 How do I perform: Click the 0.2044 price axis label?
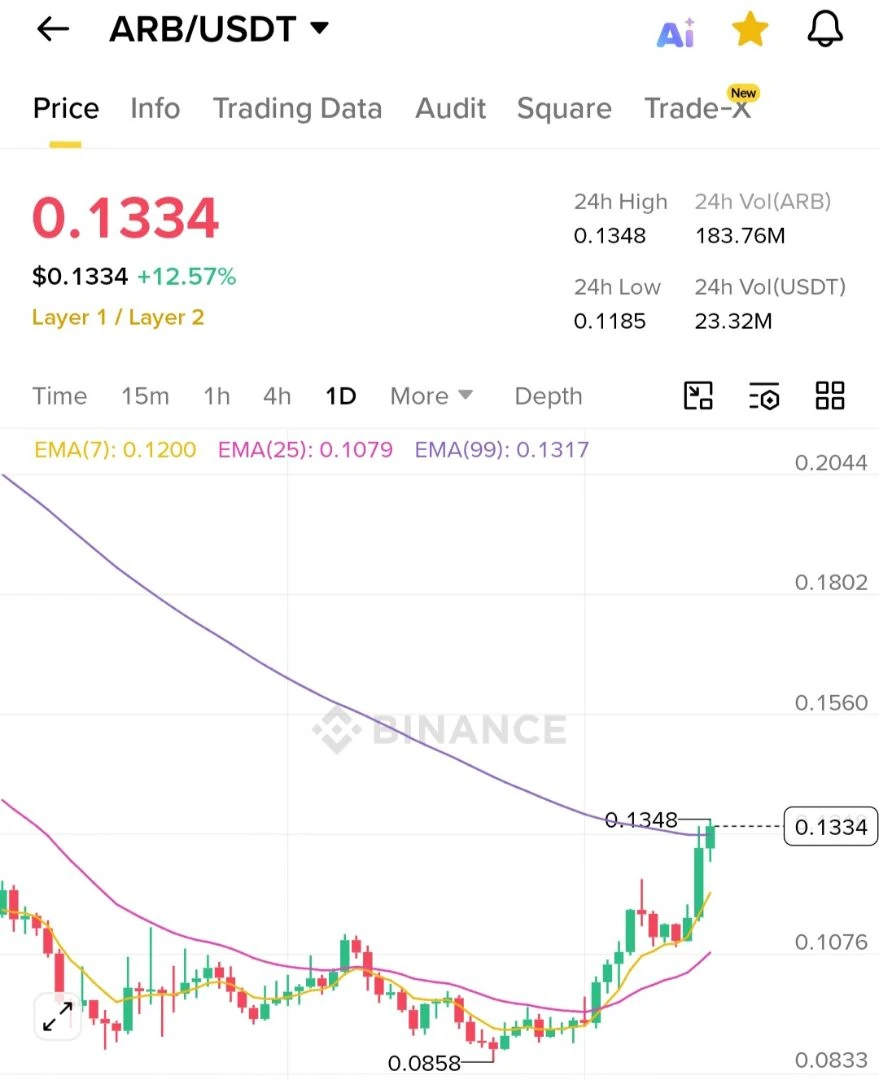click(x=831, y=462)
